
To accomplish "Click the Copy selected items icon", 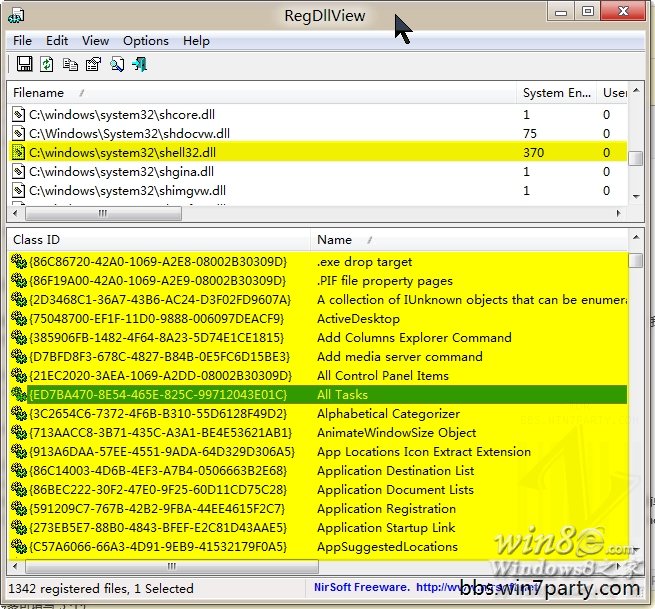I will pyautogui.click(x=70, y=65).
